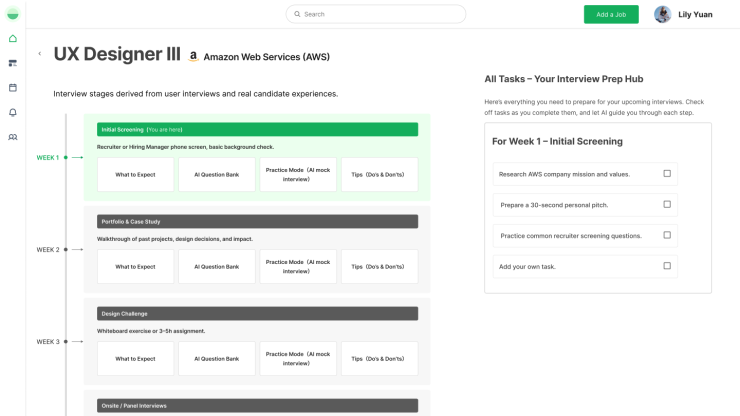Open the Home icon in sidebar

[x=13, y=39]
